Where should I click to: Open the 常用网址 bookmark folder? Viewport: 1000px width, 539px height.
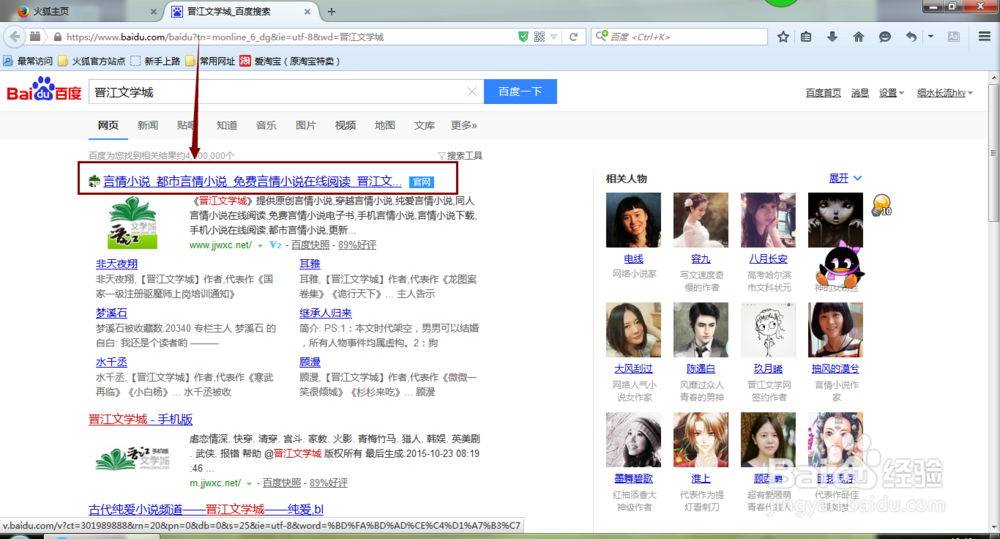[x=210, y=61]
